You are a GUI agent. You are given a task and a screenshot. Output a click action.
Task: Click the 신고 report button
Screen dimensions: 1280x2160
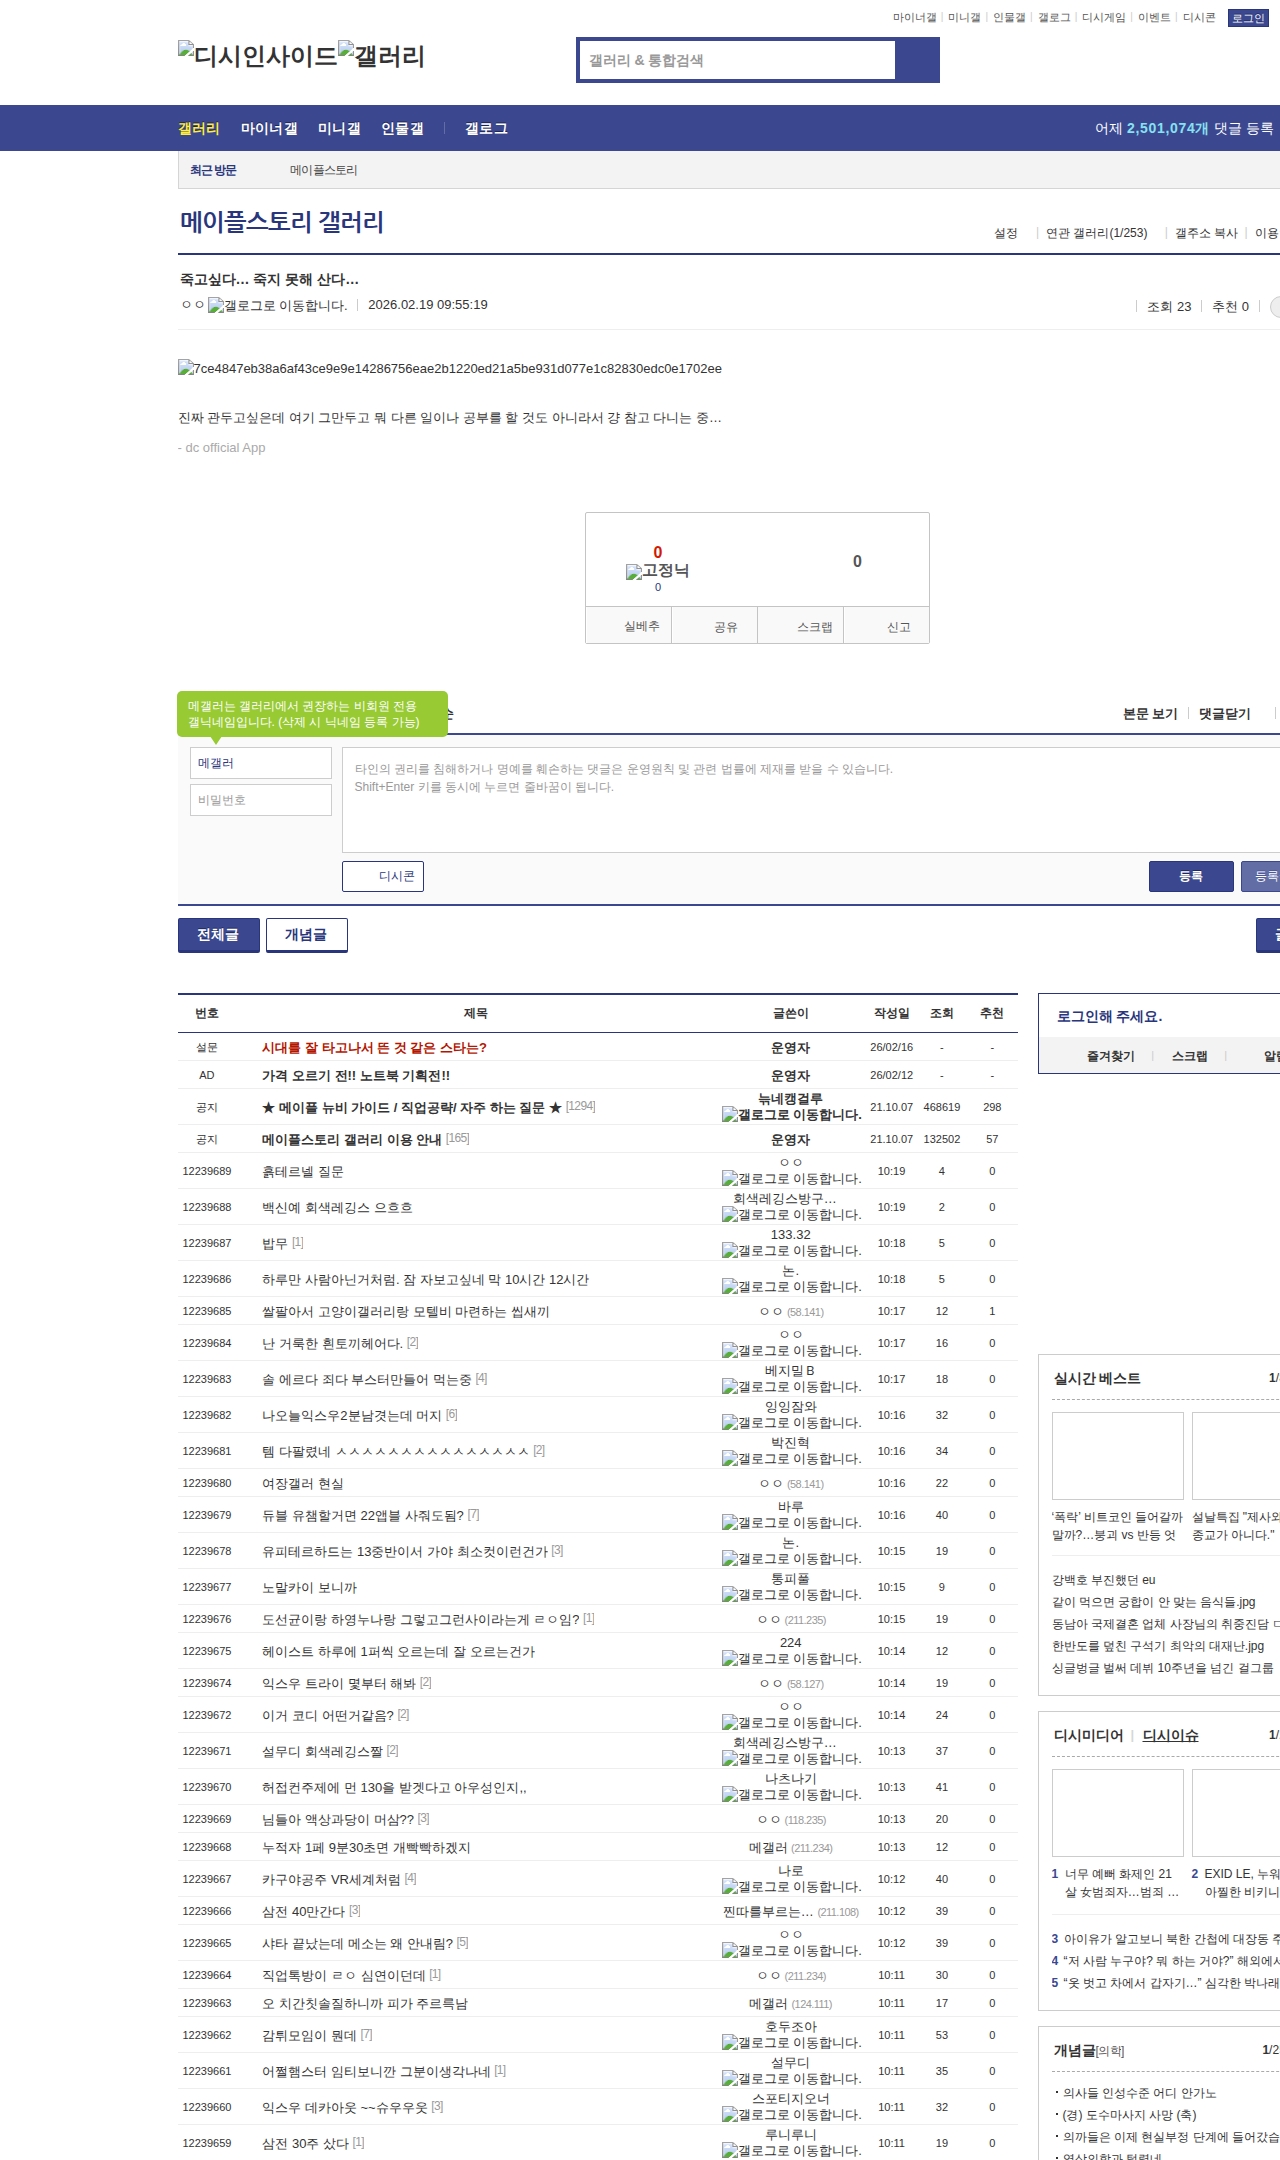pos(898,627)
